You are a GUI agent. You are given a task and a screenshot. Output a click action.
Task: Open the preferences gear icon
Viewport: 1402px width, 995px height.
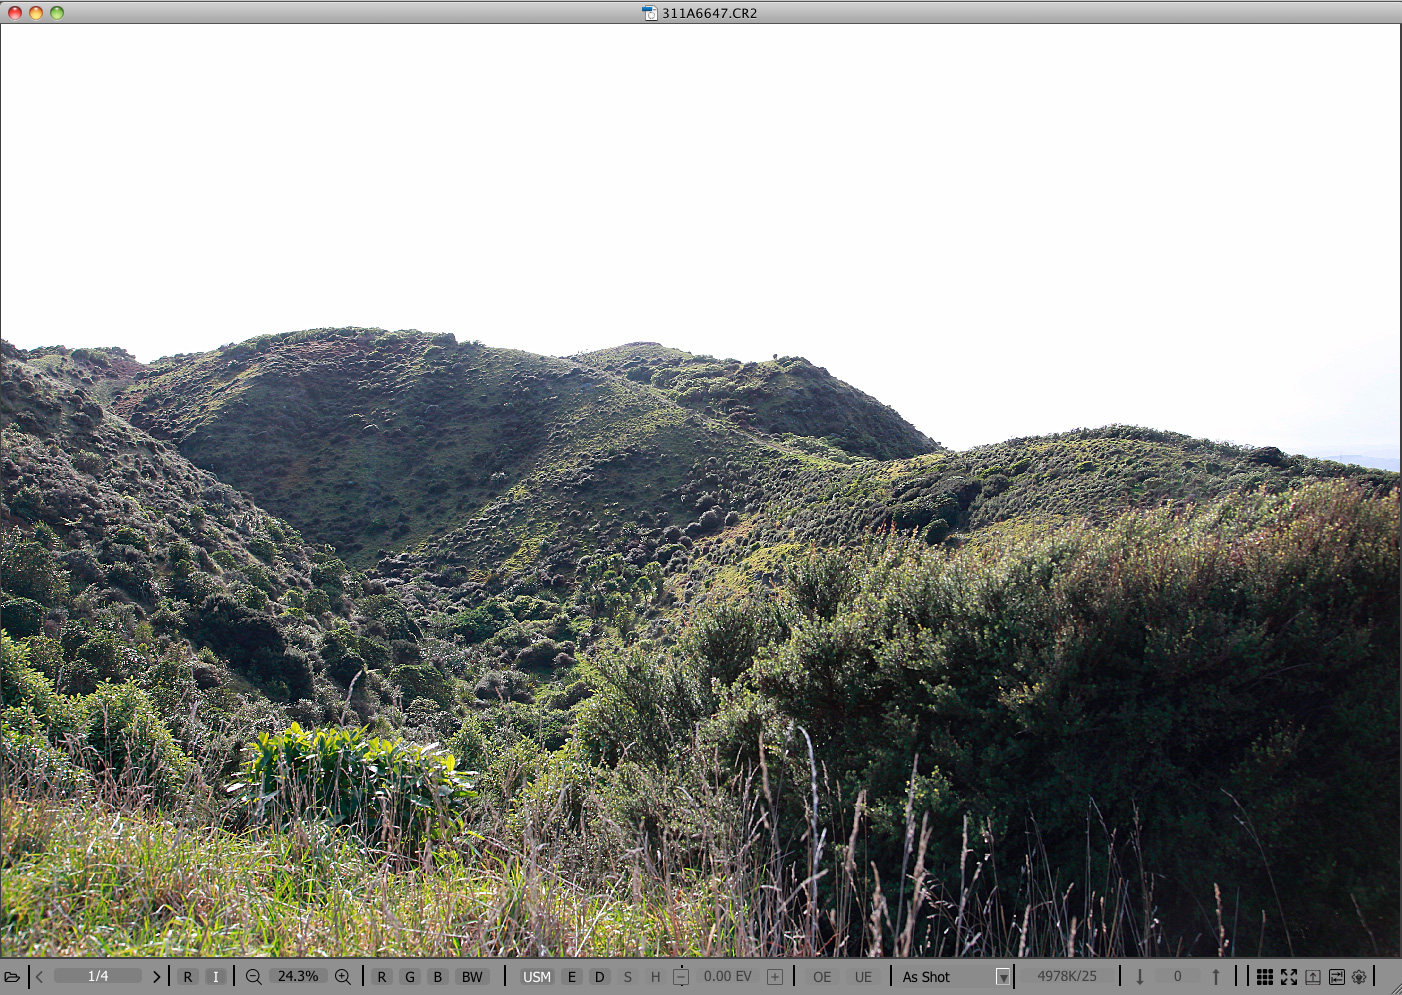click(1359, 977)
